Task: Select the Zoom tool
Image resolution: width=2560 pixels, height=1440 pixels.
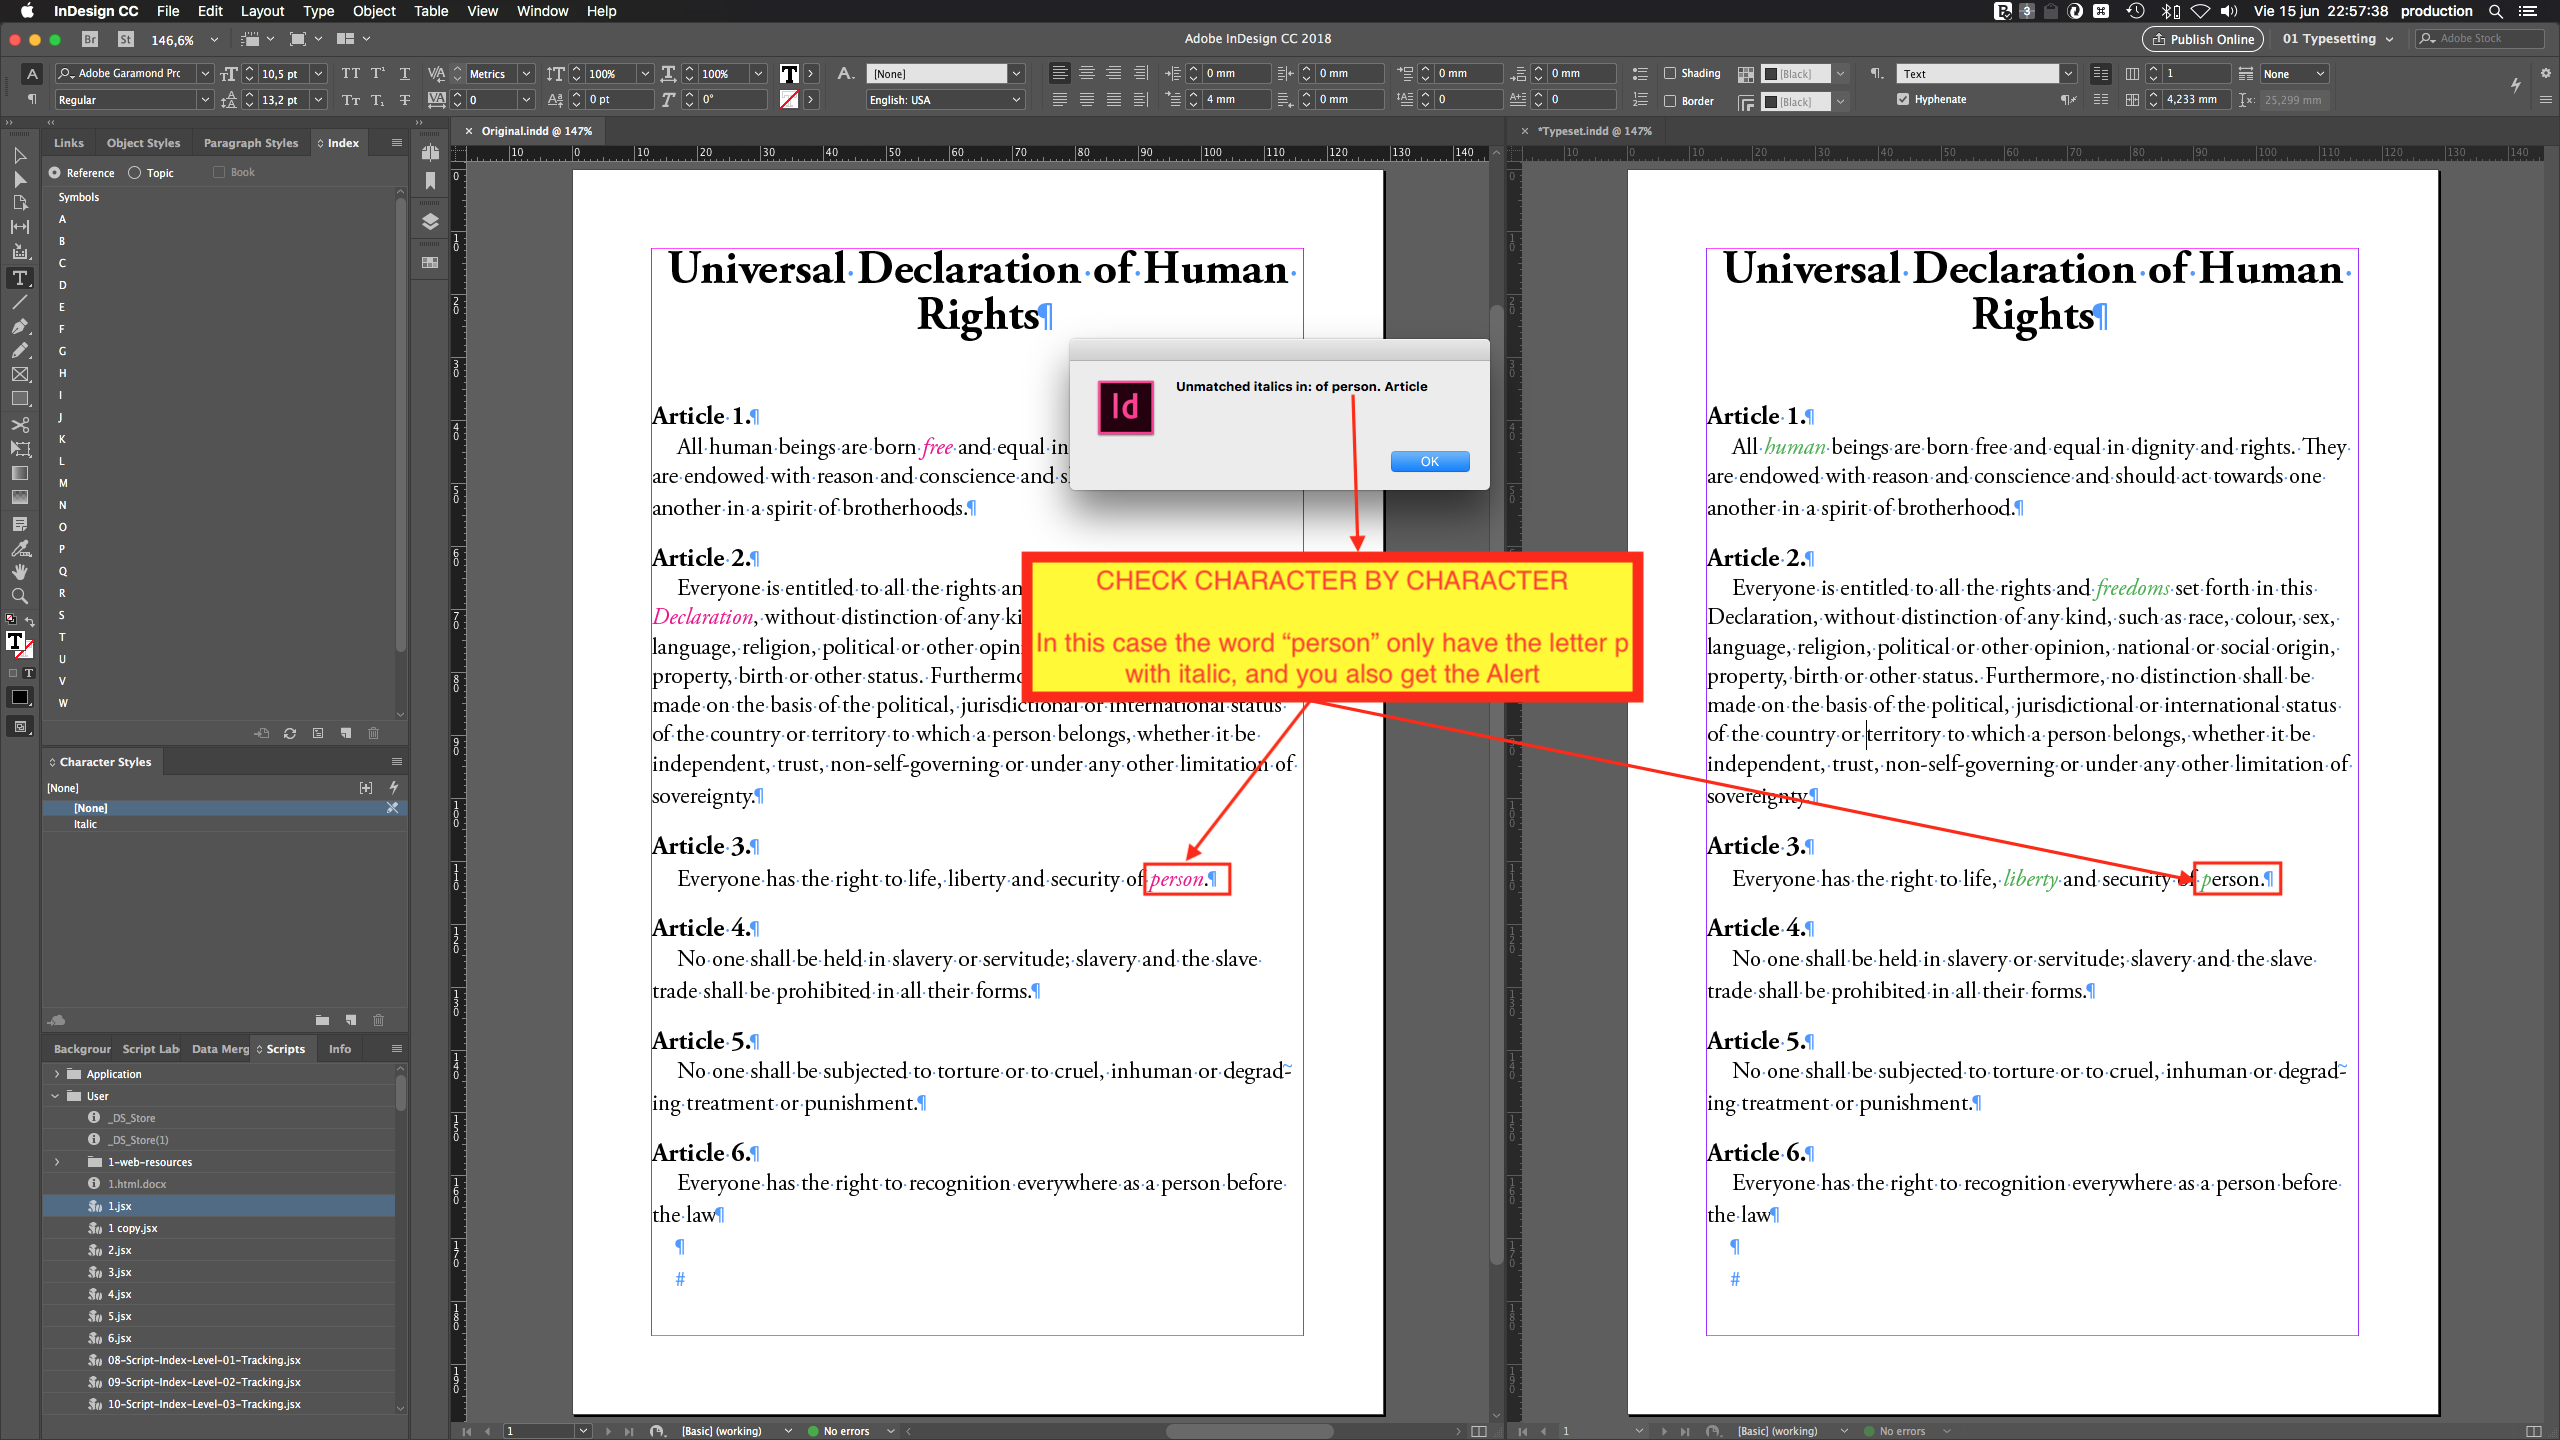Action: click(x=19, y=596)
